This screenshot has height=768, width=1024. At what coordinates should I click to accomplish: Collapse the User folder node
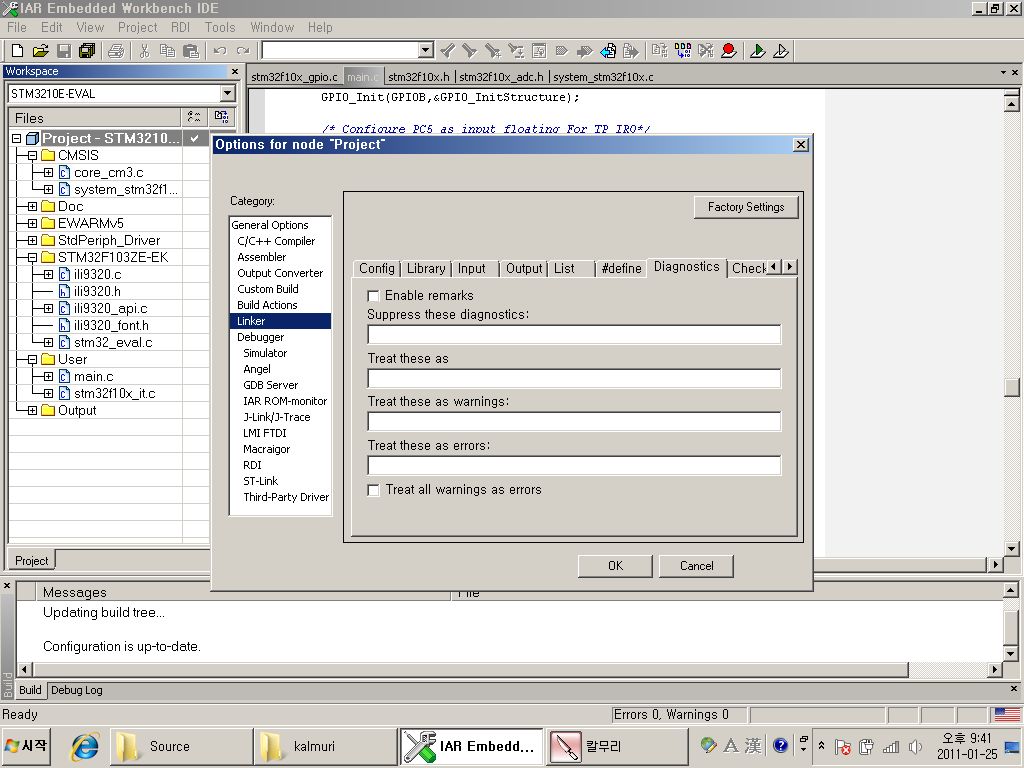tap(32, 359)
